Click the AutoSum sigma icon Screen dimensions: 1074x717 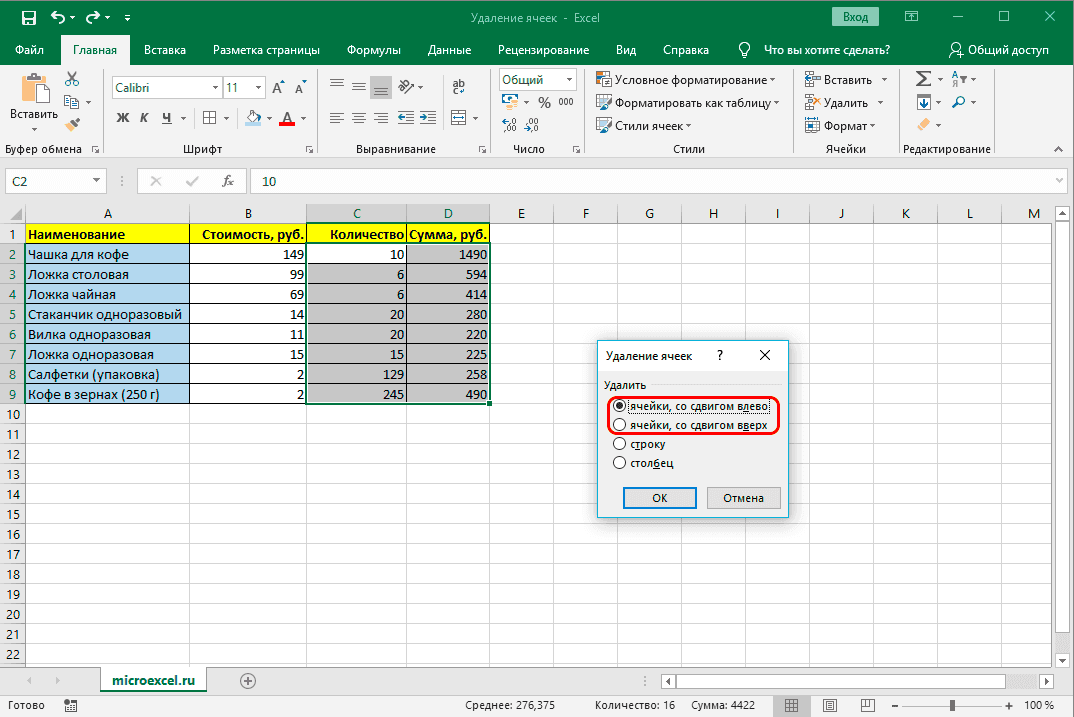click(923, 79)
